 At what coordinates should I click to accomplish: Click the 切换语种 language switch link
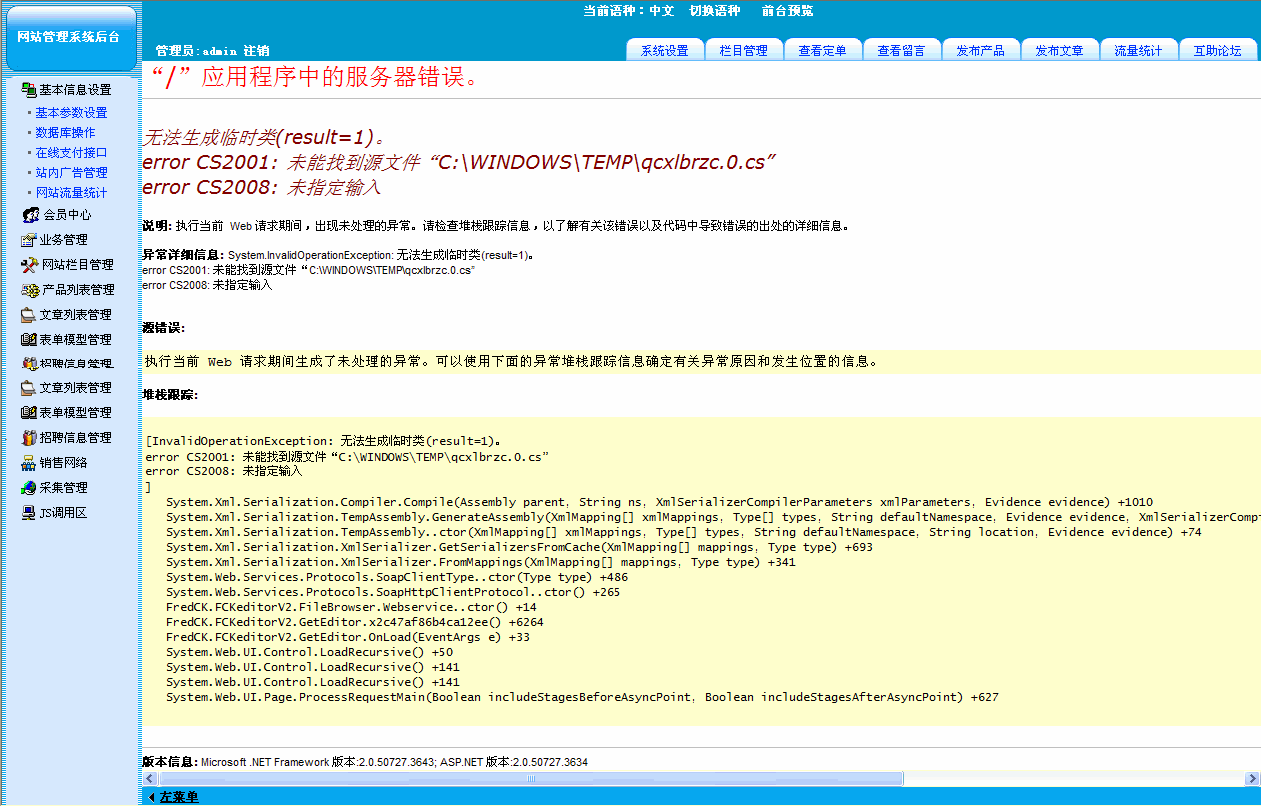[x=714, y=11]
